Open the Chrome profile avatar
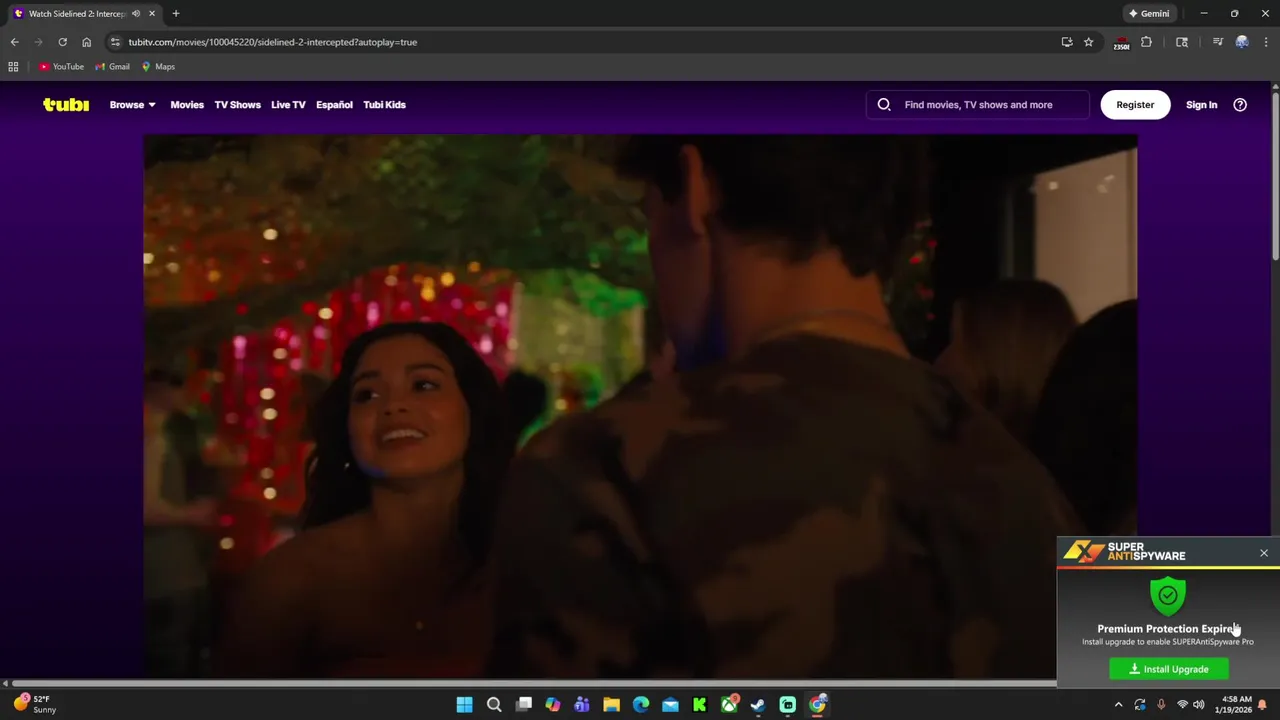 point(1242,42)
